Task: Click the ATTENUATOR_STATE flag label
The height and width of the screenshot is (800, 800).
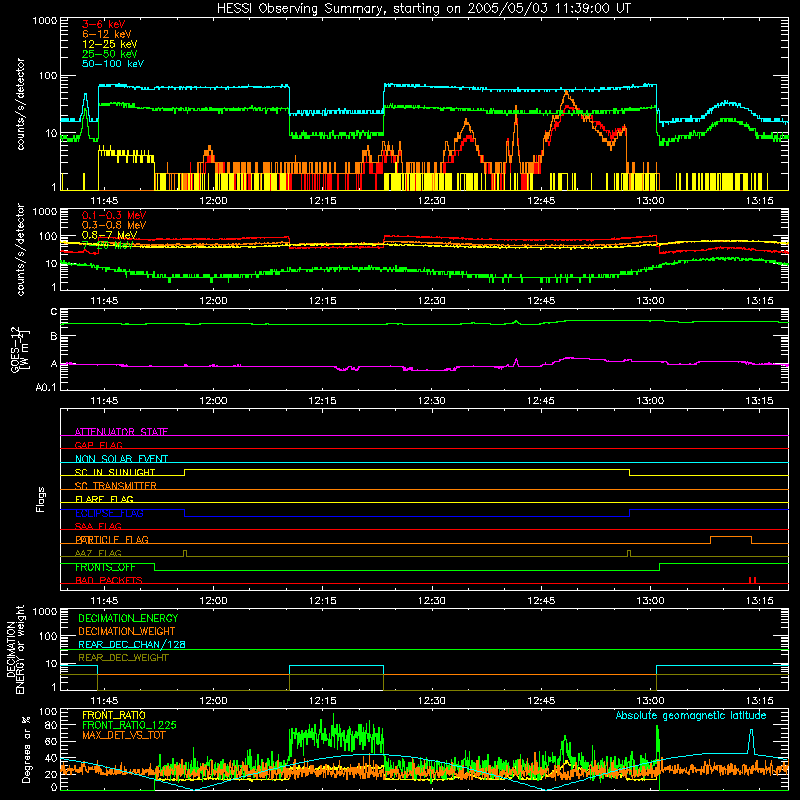Action: (121, 432)
